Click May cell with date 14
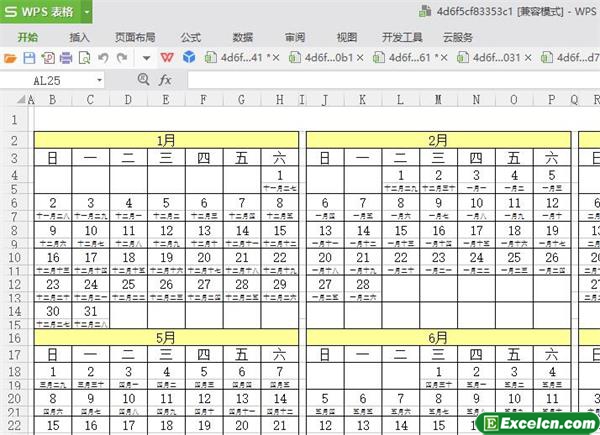 (280, 399)
